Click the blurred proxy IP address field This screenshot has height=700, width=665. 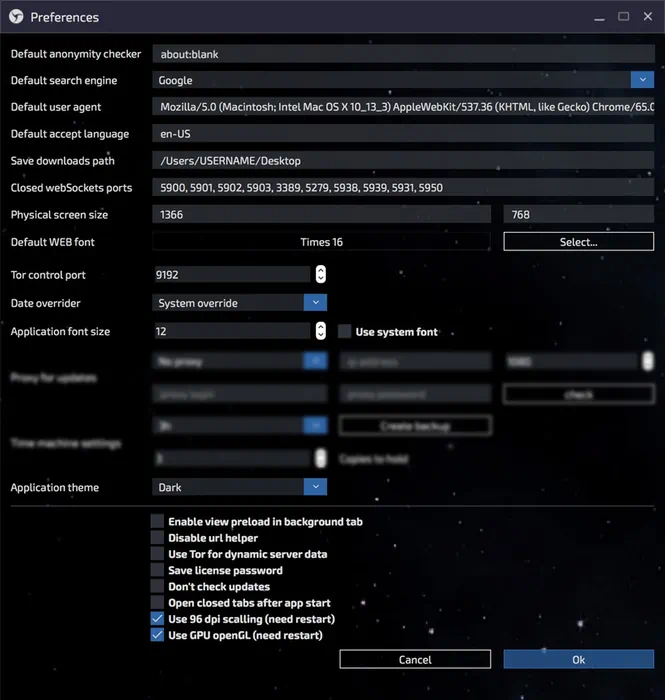tap(415, 362)
